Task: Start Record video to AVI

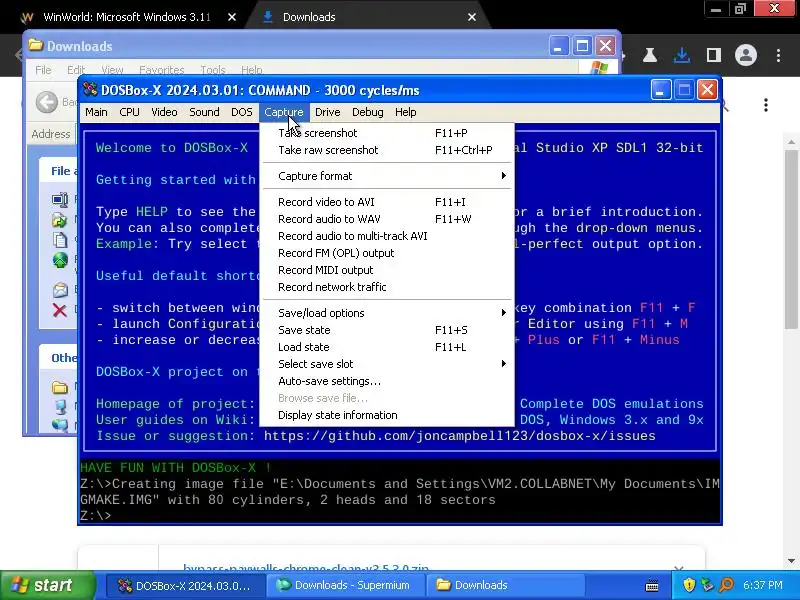Action: pos(387,202)
